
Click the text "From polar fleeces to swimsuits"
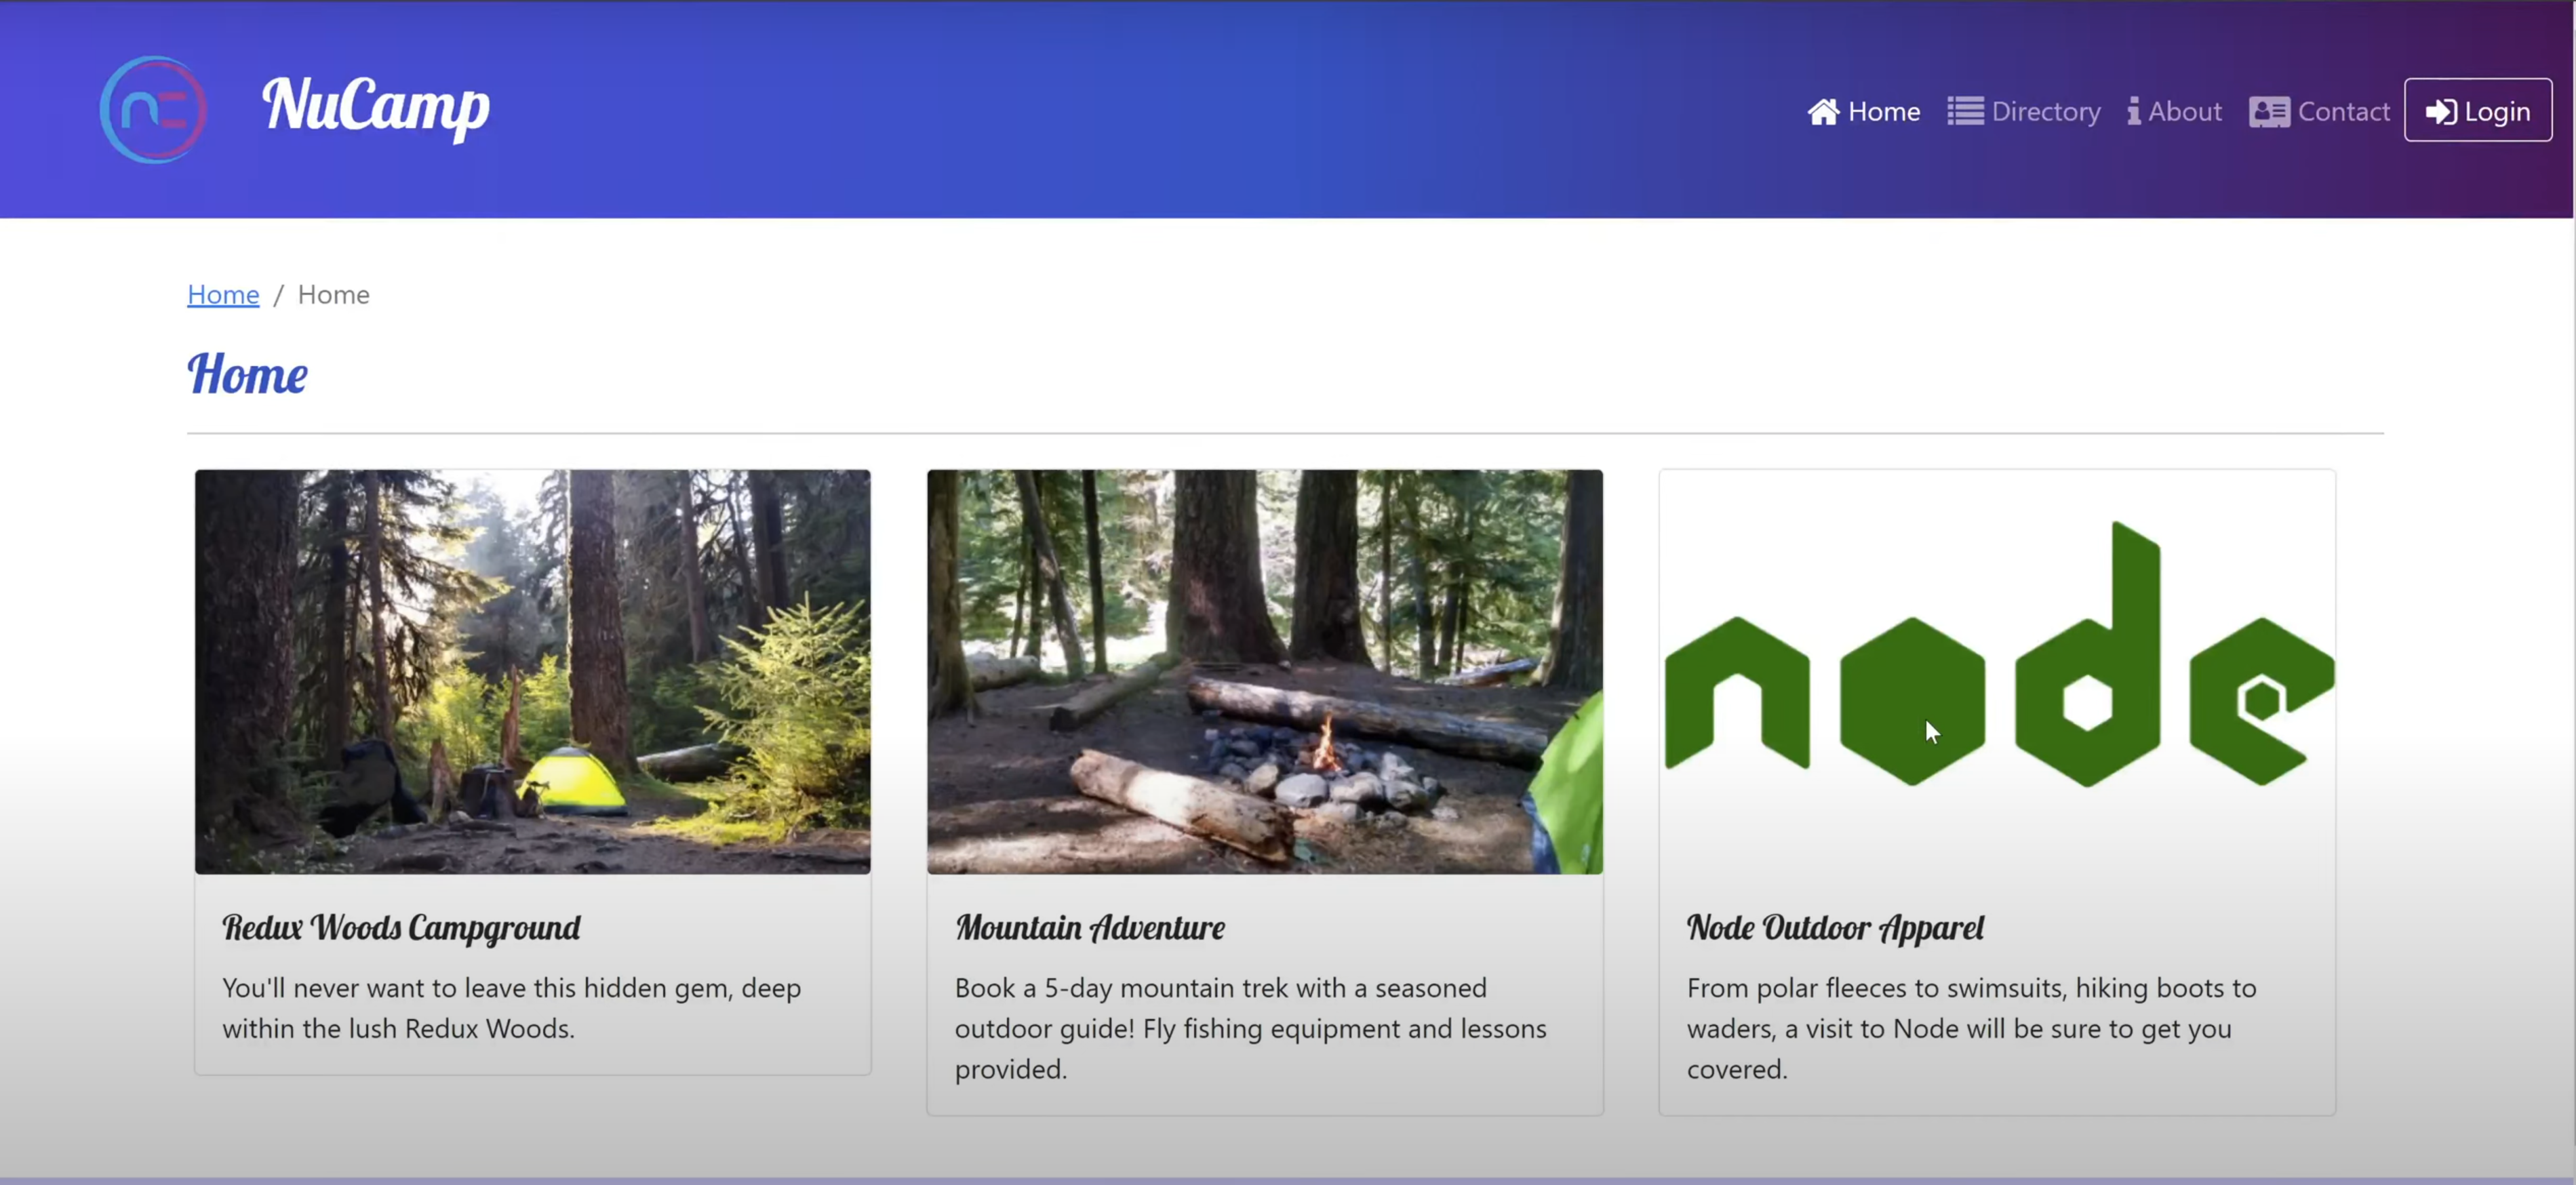tap(1972, 1028)
